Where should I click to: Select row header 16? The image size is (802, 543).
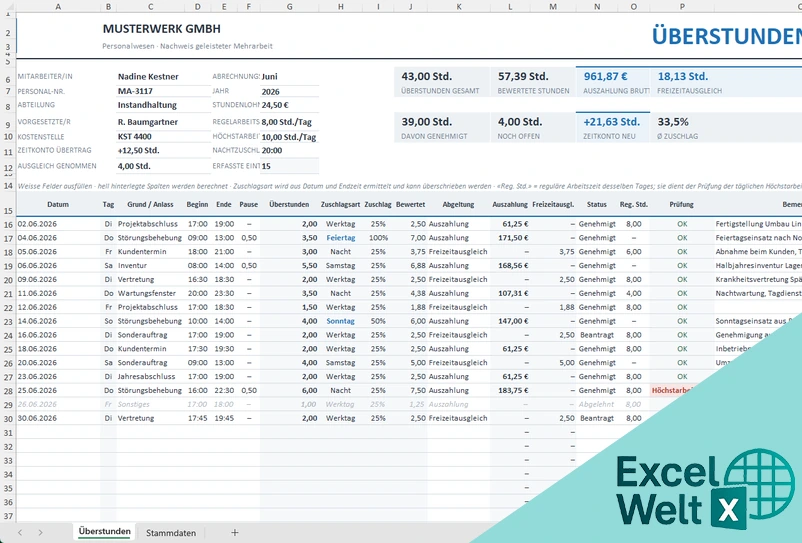[x=8, y=224]
